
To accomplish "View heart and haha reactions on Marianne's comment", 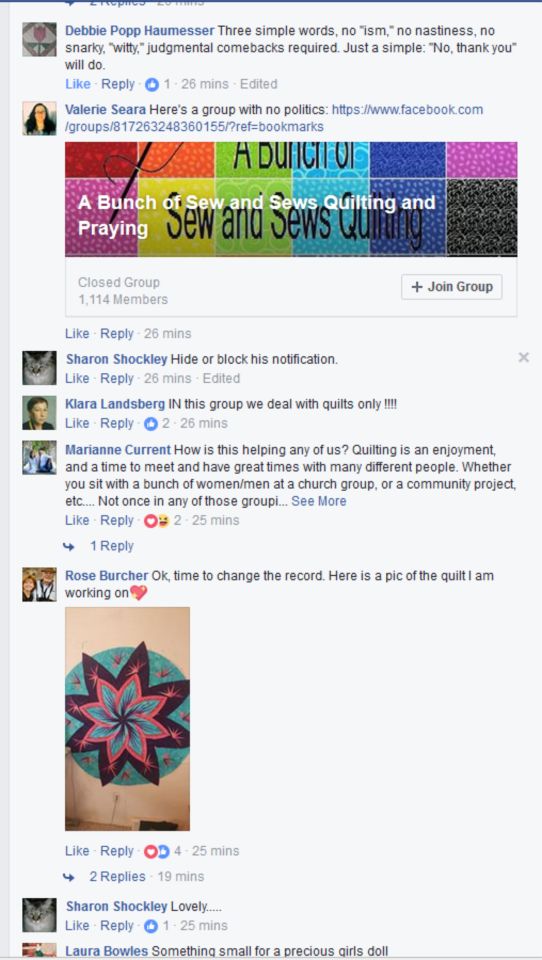I will pos(156,521).
